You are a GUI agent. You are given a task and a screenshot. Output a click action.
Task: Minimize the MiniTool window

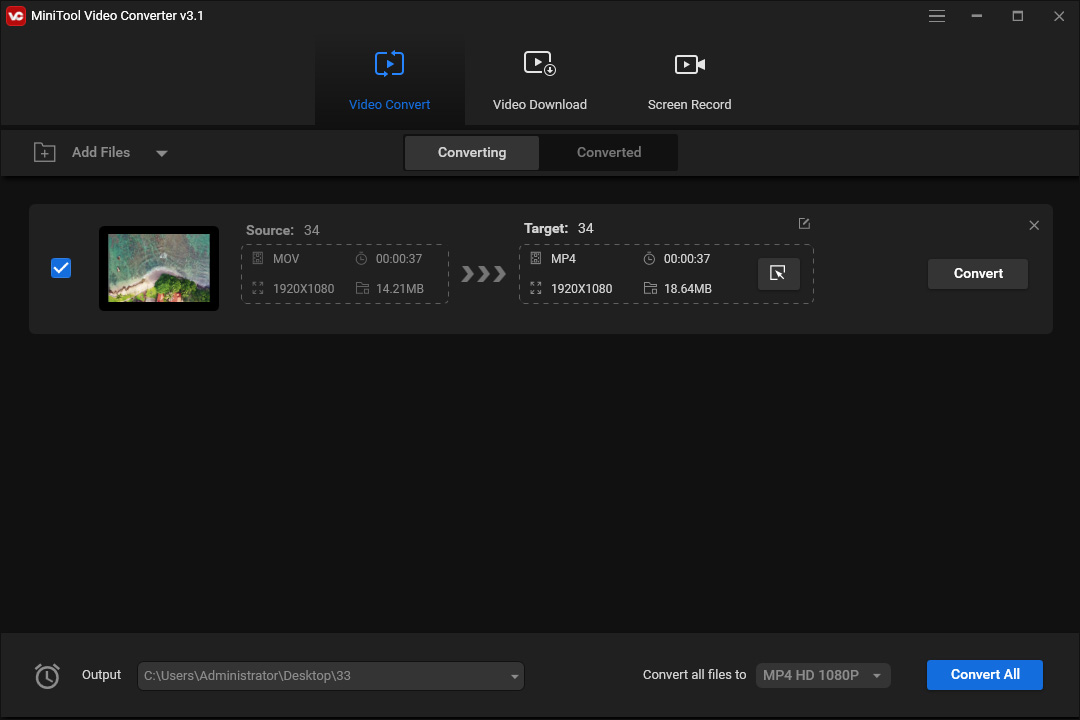(x=977, y=16)
